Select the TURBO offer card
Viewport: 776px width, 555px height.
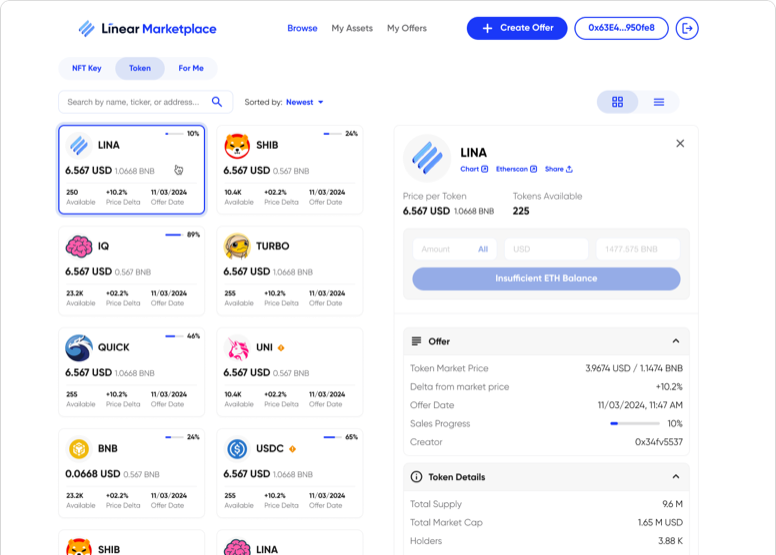[x=290, y=271]
